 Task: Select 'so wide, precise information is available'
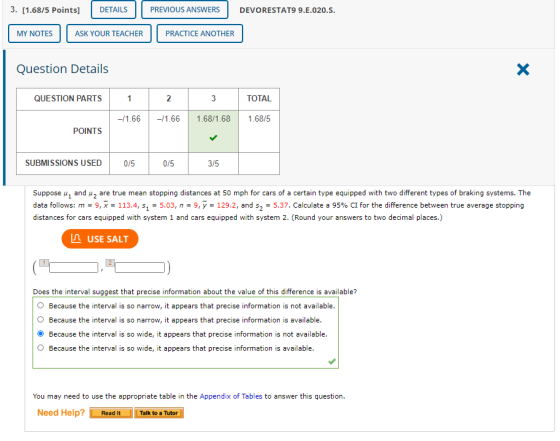(x=40, y=348)
